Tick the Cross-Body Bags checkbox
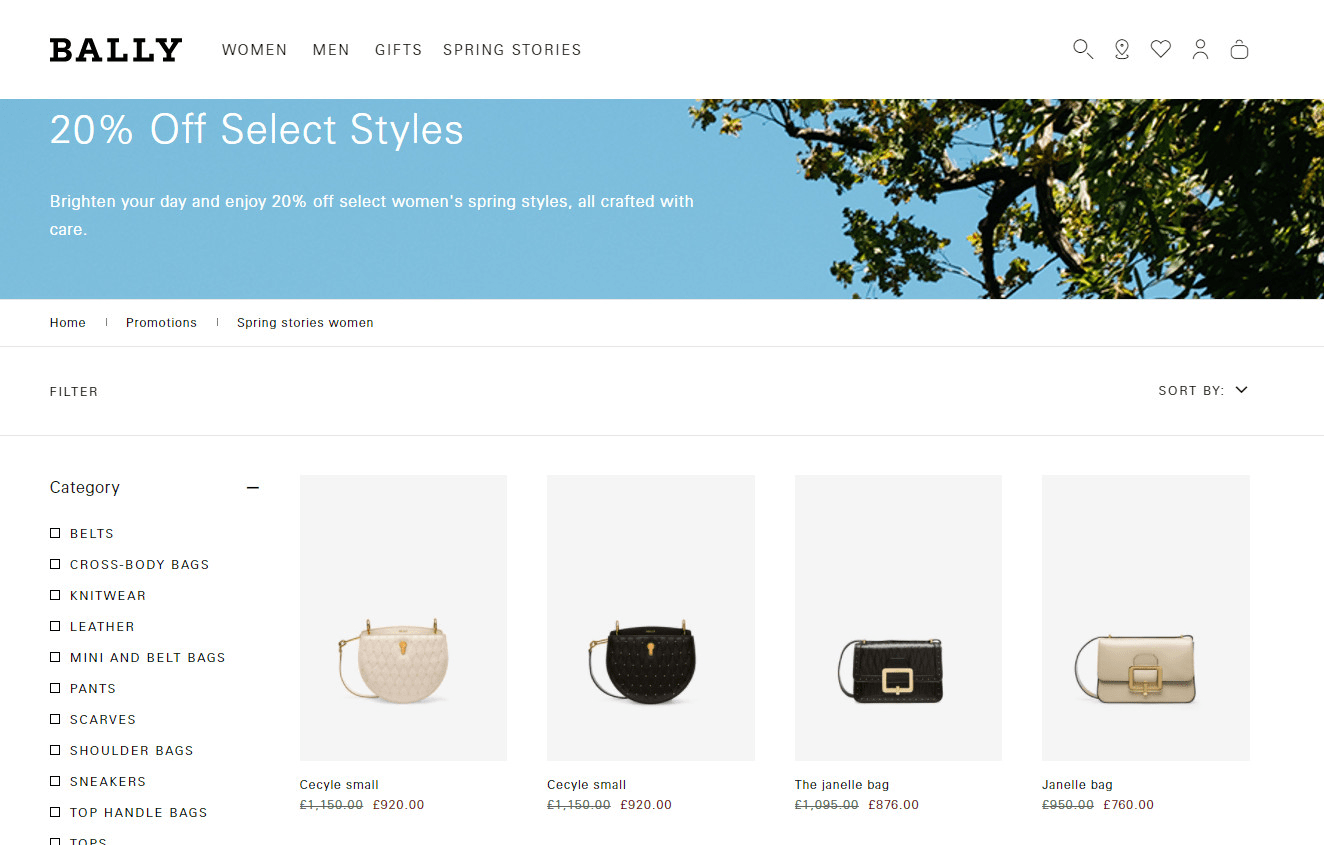1324x845 pixels. coord(55,564)
